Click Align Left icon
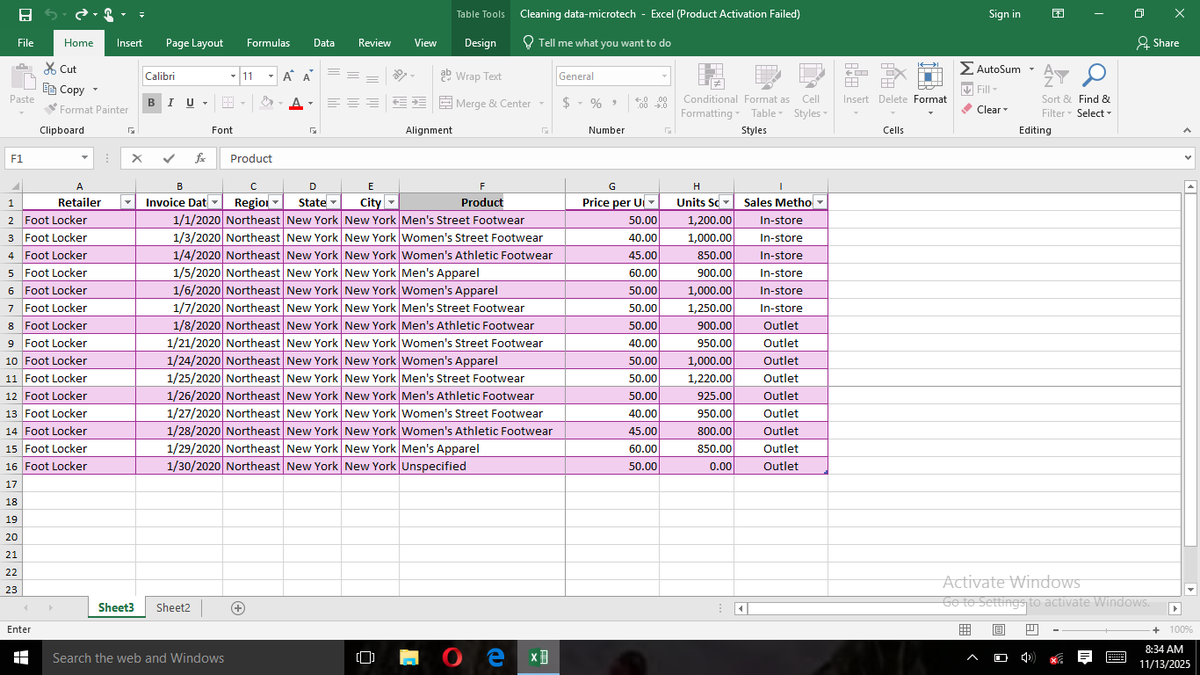The width and height of the screenshot is (1200, 675). click(x=333, y=103)
